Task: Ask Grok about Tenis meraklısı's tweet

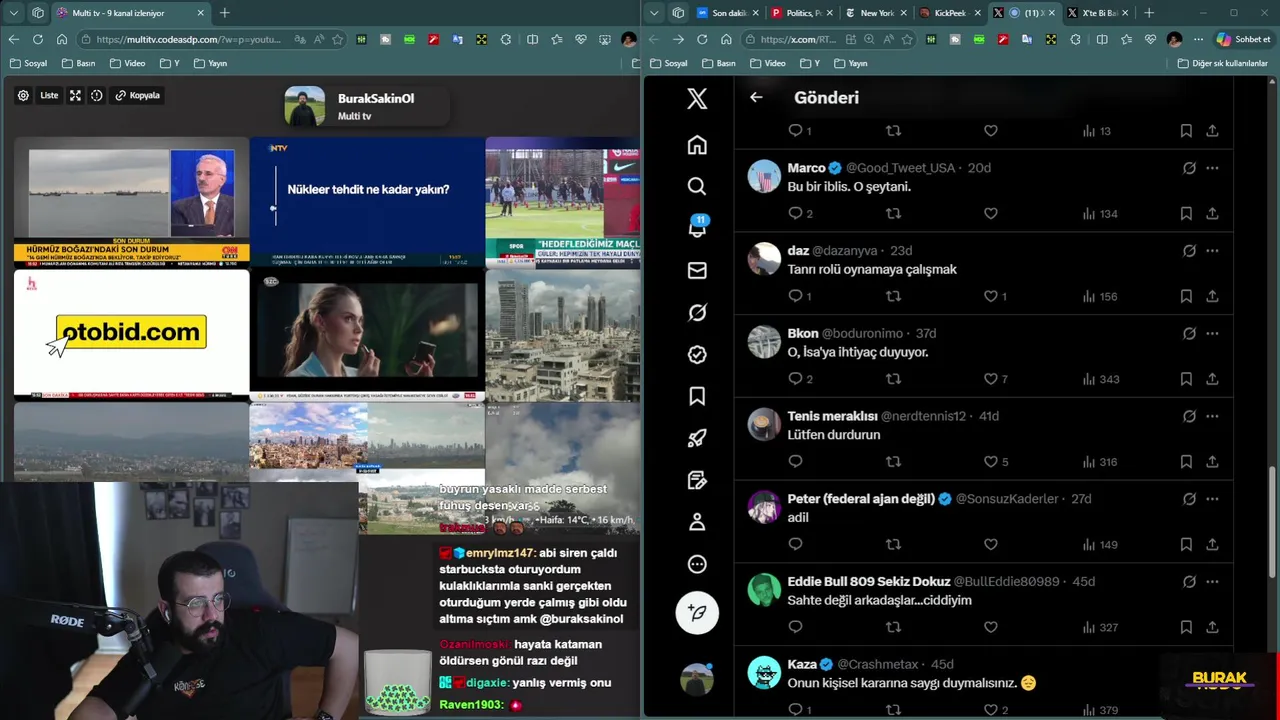Action: click(1189, 416)
